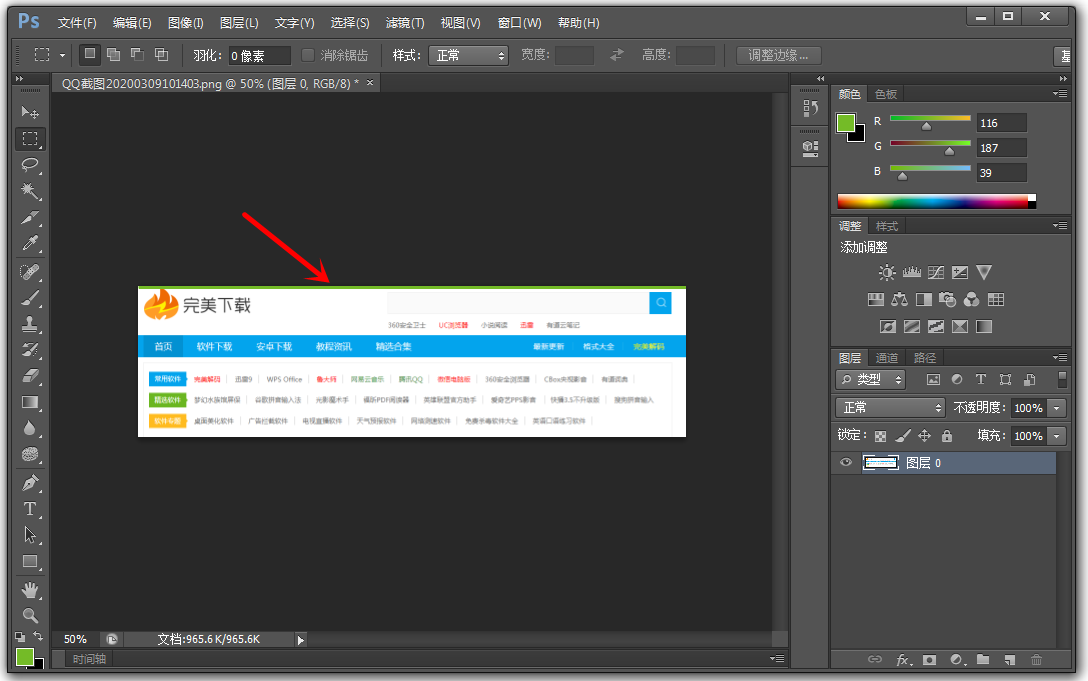This screenshot has width=1088, height=681.
Task: Select the Gradient tool
Action: pos(30,403)
